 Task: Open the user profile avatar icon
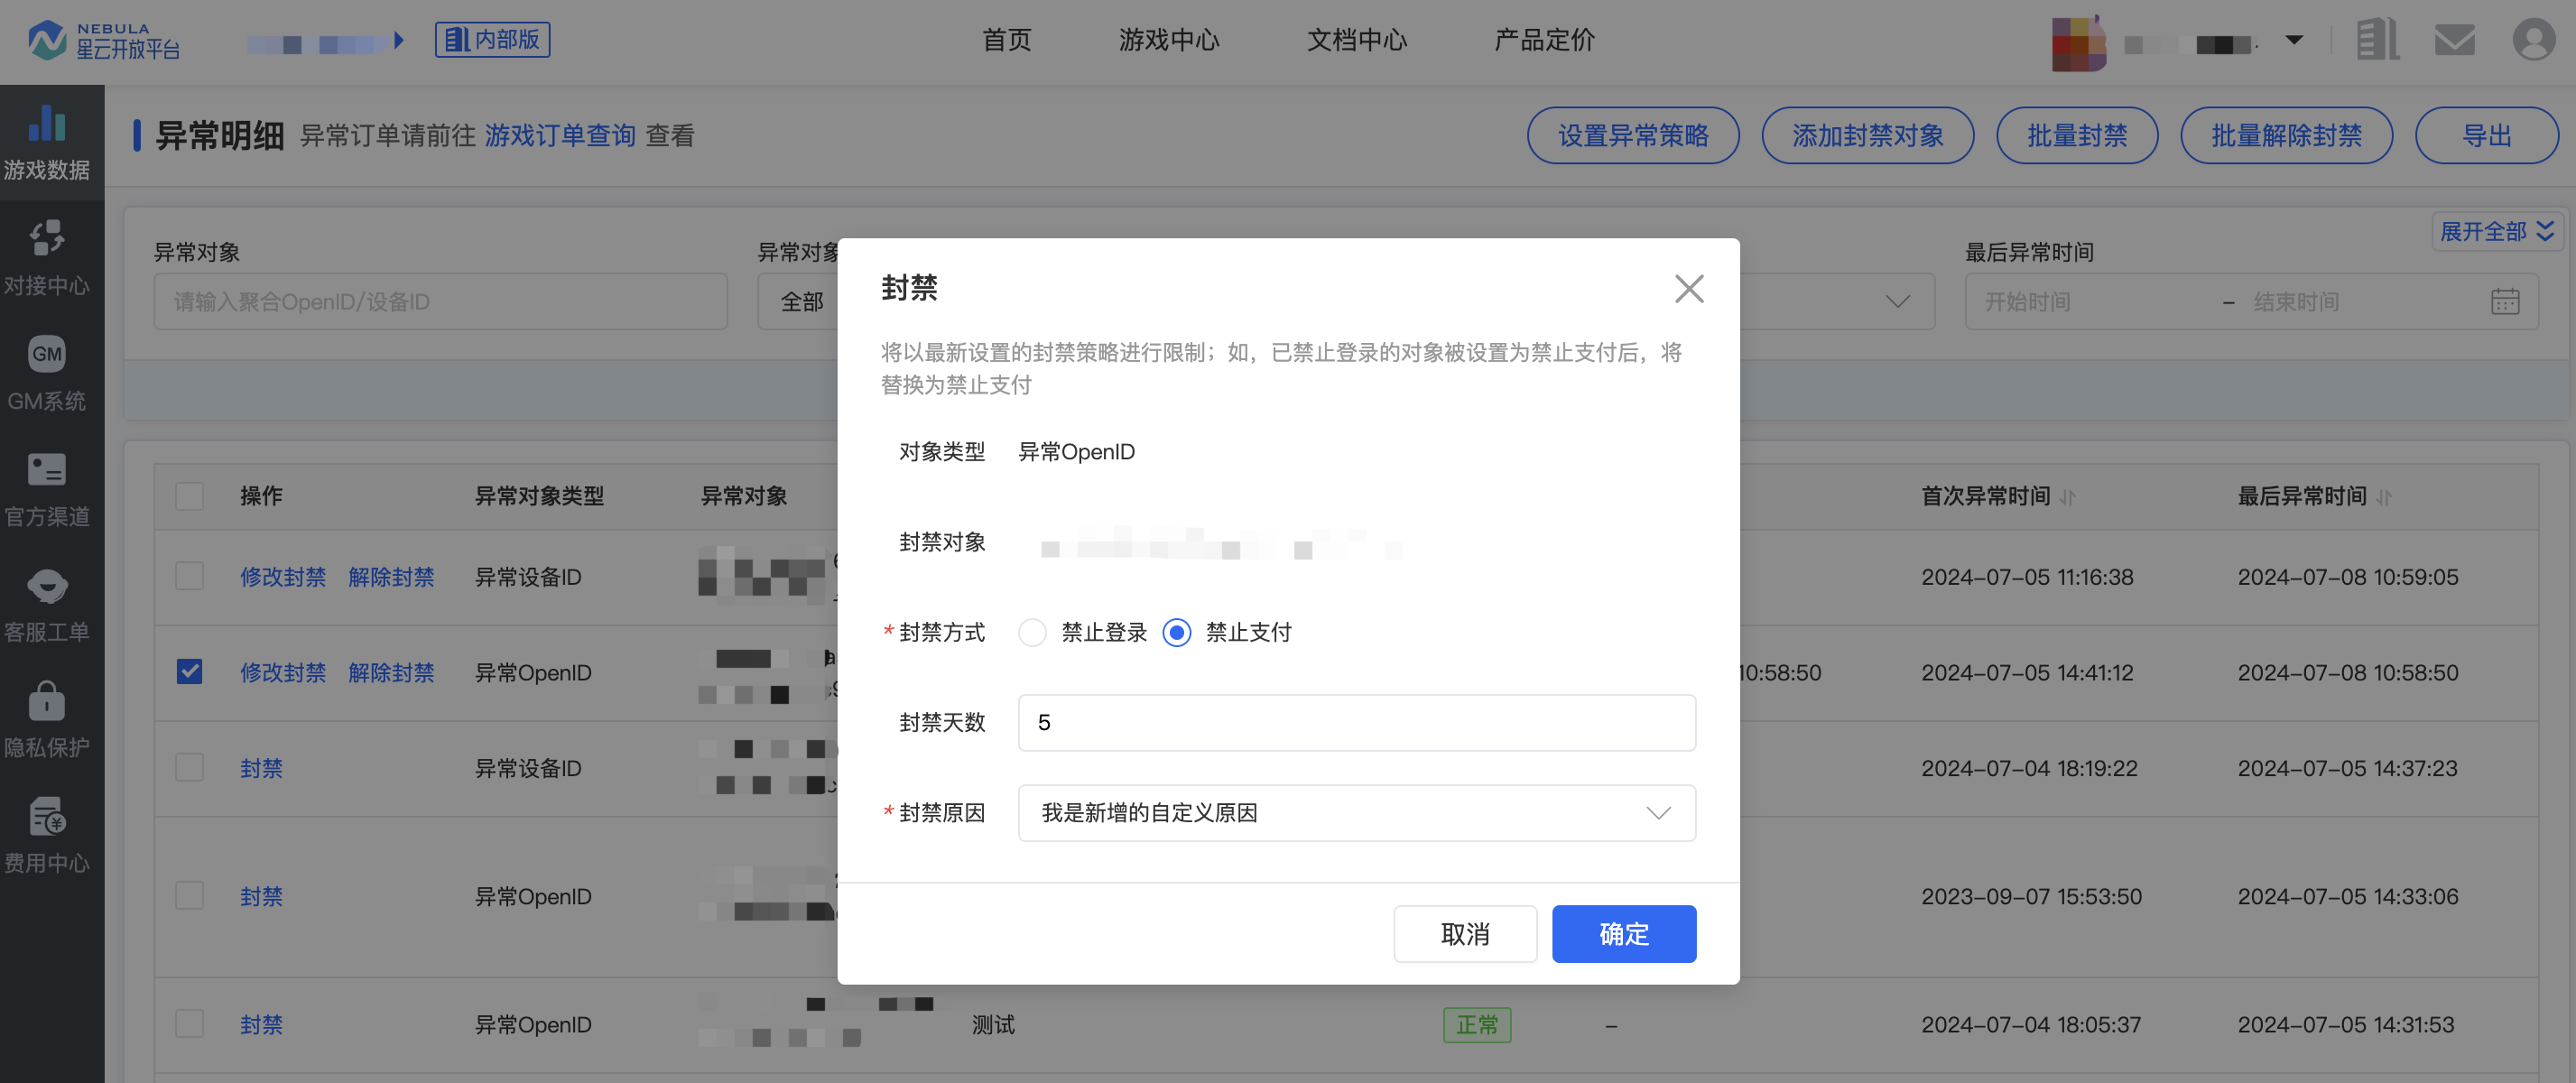point(2533,41)
